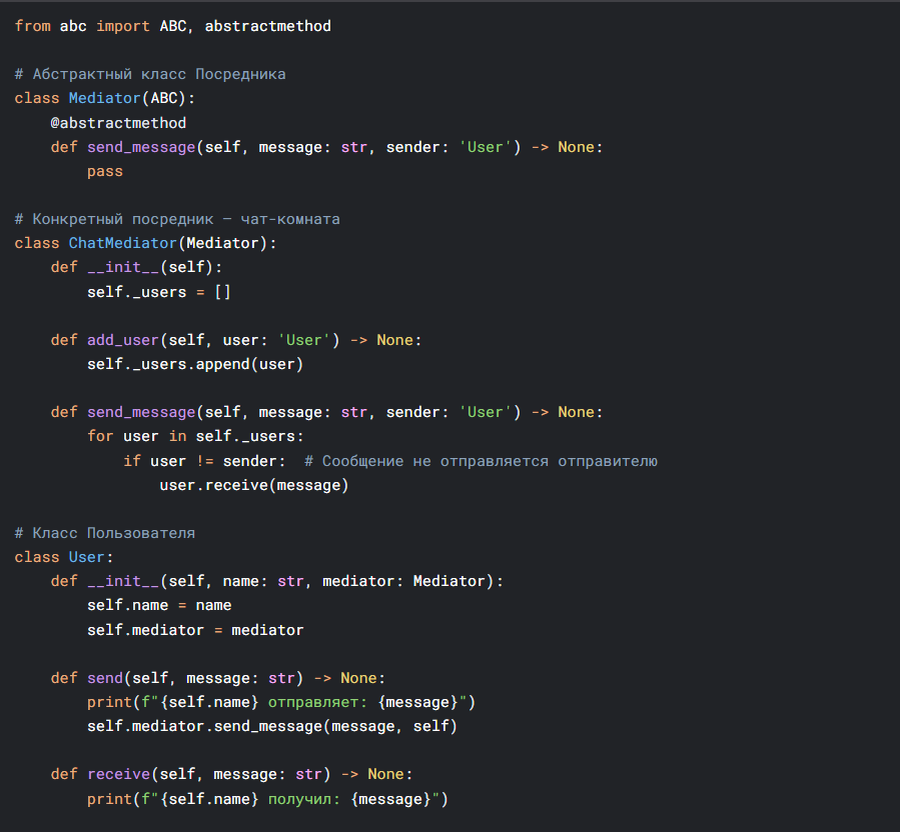Click the 'user.receive(message)' line

254,485
